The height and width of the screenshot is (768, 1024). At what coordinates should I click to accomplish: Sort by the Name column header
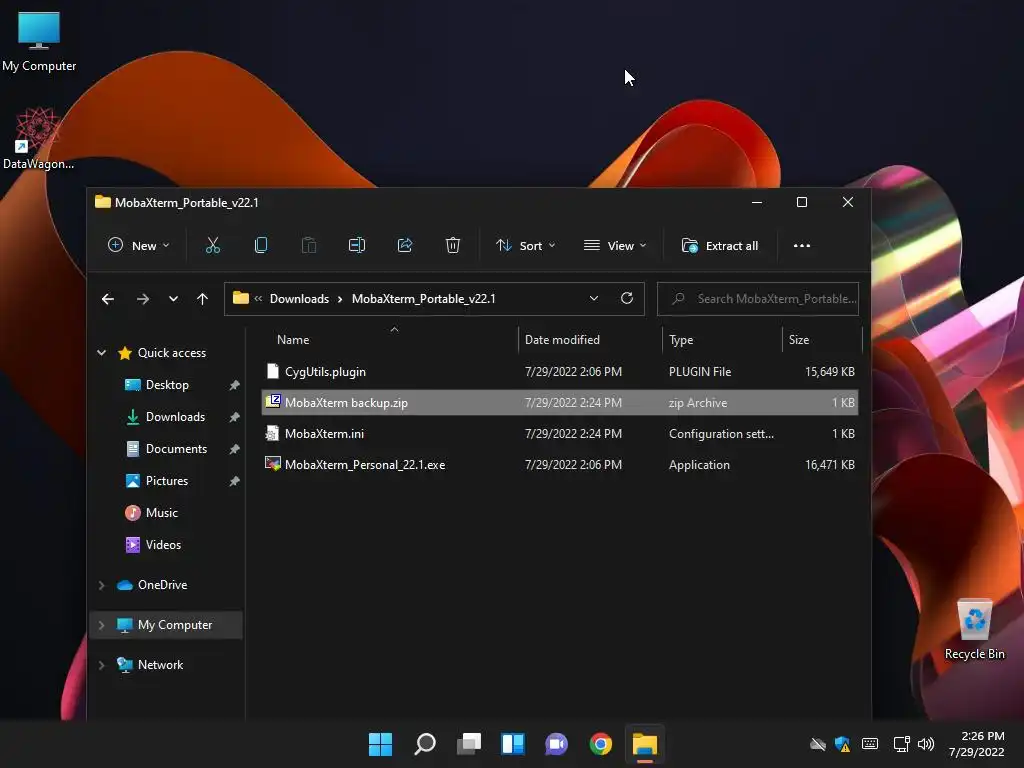coord(389,340)
